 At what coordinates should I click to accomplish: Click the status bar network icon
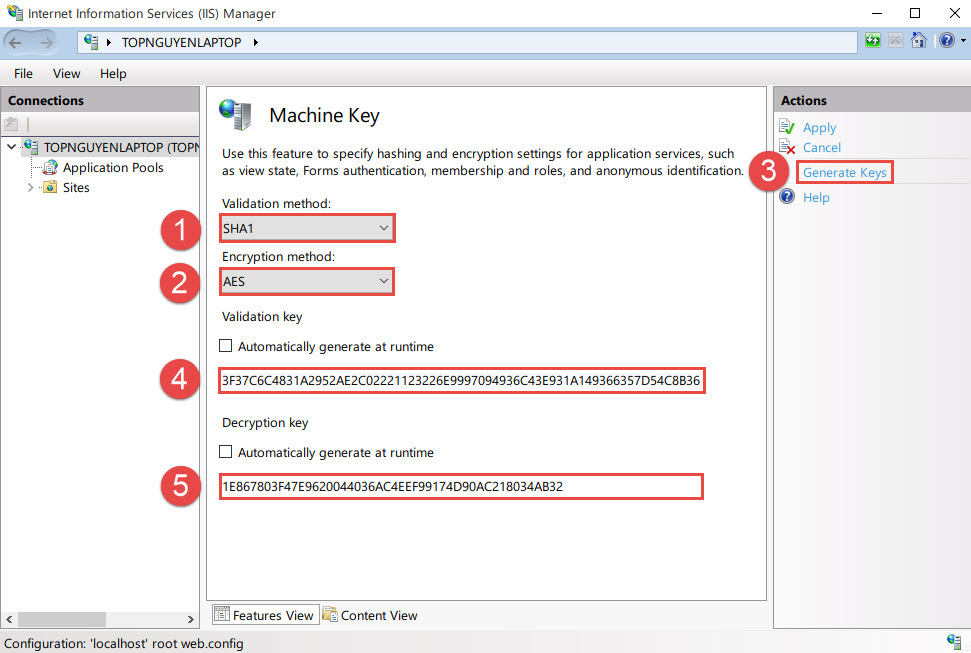tap(954, 642)
